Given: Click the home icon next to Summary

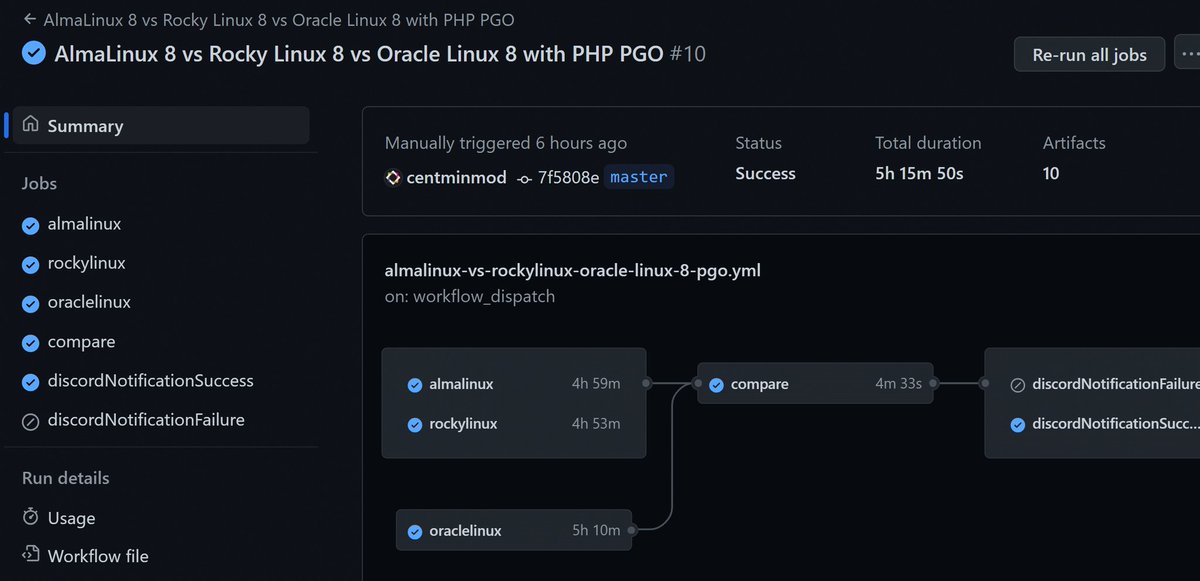Looking at the screenshot, I should pos(31,125).
